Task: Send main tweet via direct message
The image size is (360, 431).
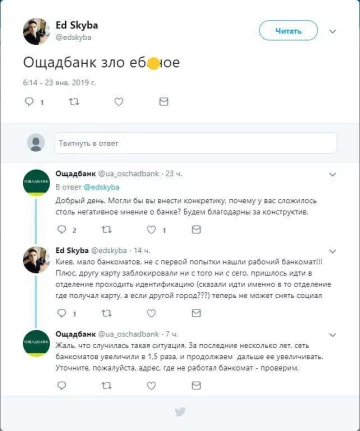Action: [x=164, y=101]
